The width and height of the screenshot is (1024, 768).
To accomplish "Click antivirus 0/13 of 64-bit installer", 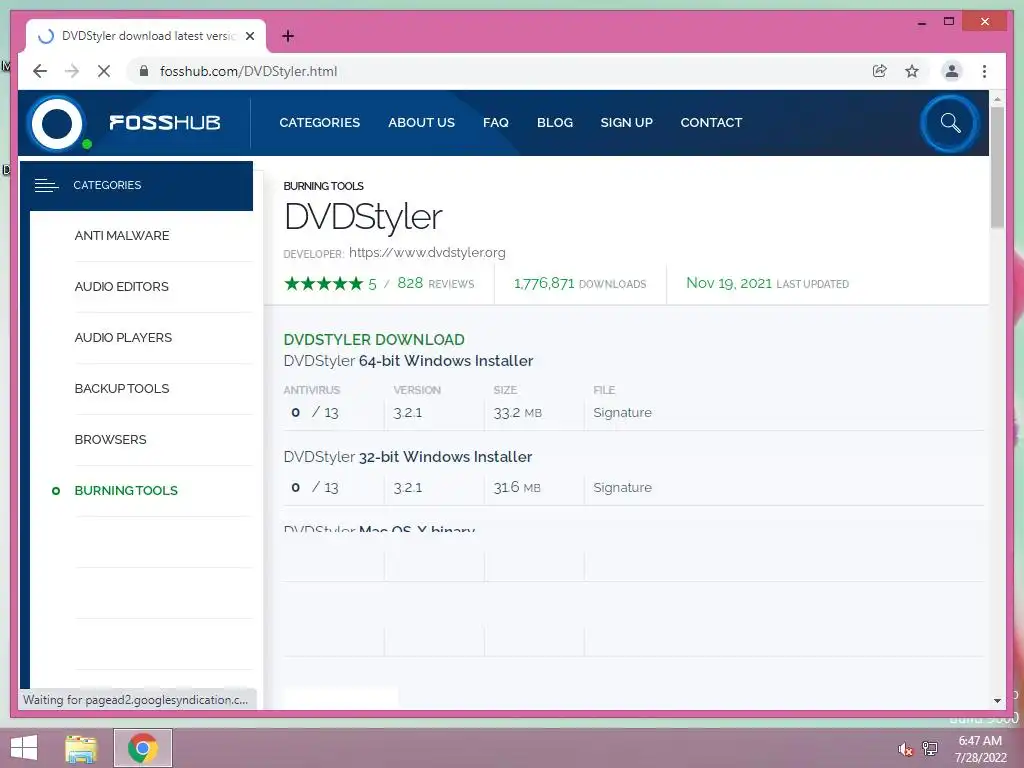I will click(x=314, y=413).
